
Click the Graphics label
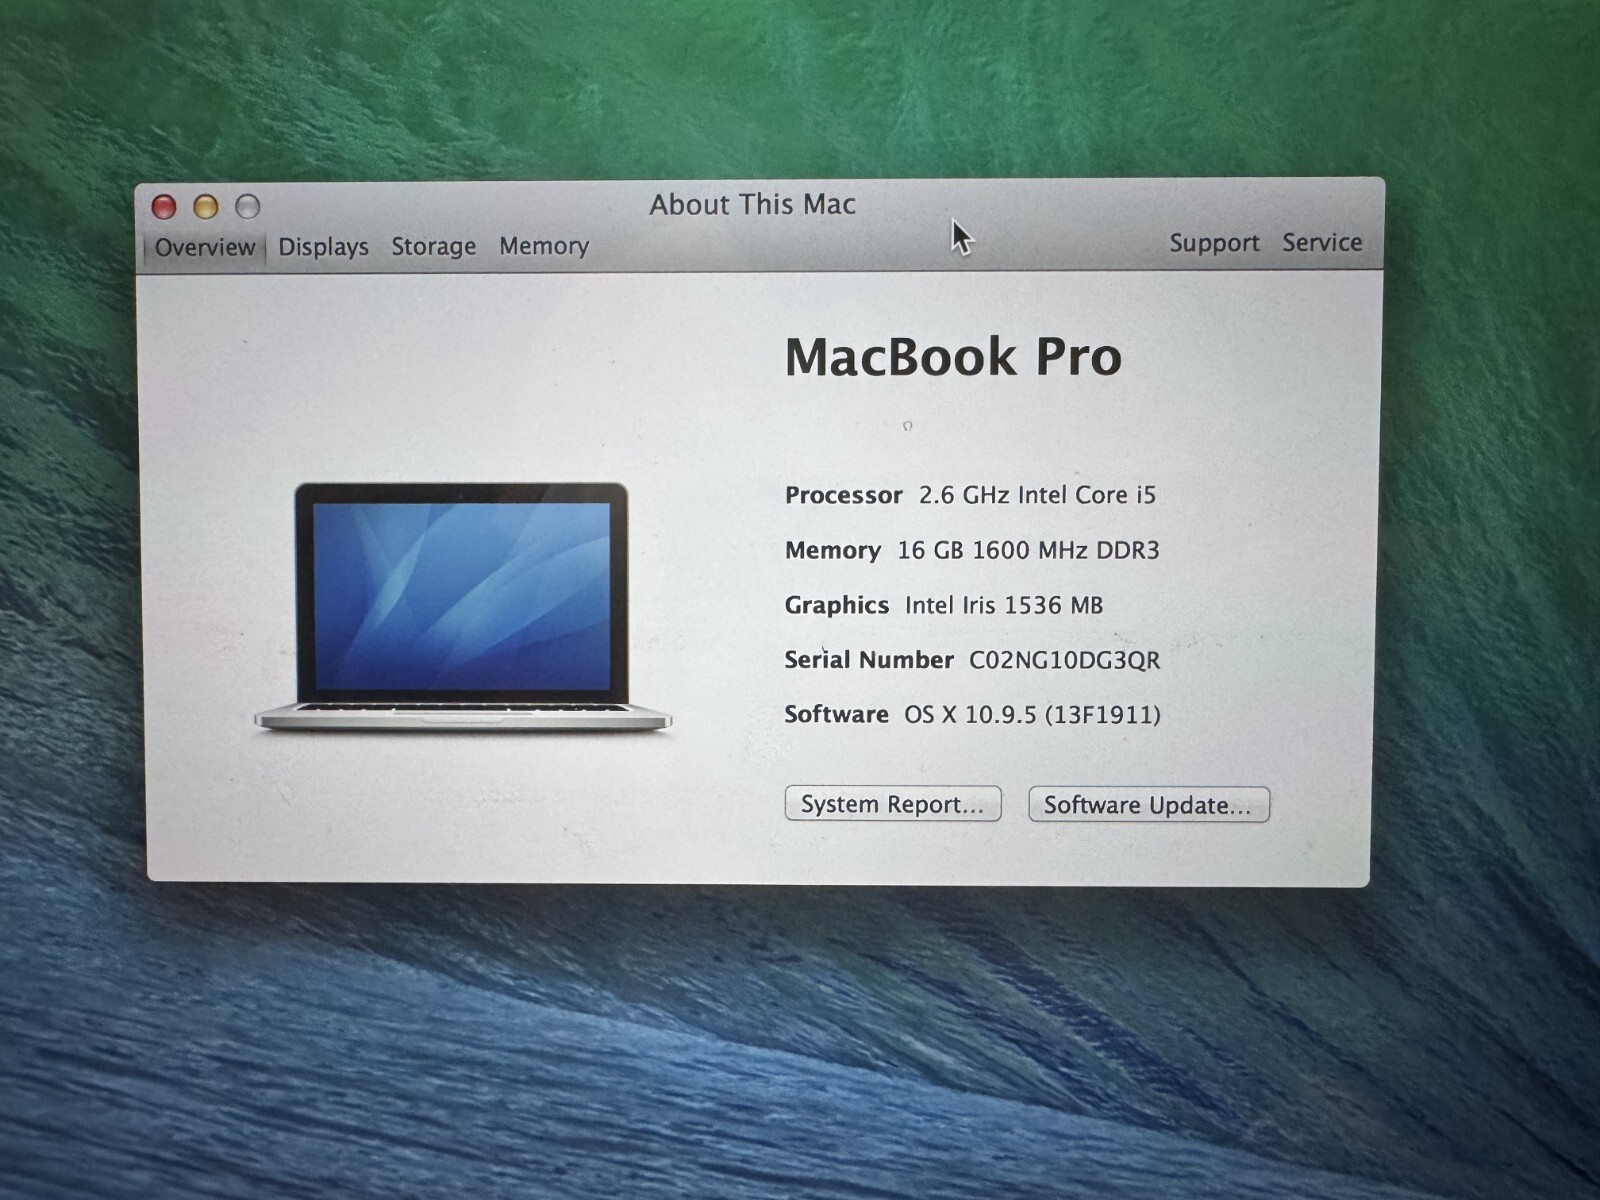pyautogui.click(x=837, y=605)
